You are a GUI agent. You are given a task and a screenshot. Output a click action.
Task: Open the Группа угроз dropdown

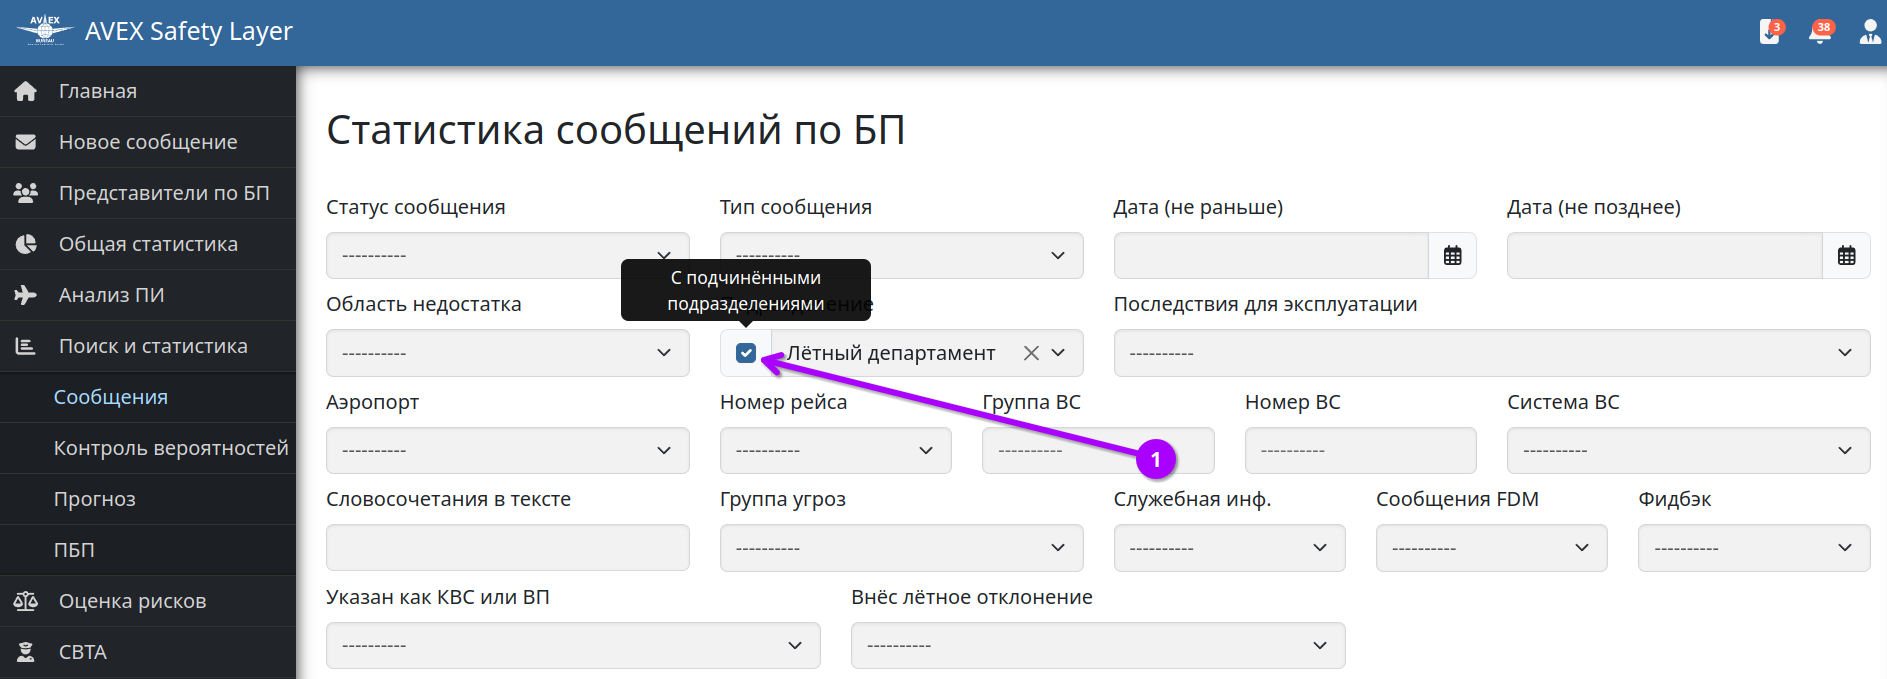pos(901,548)
